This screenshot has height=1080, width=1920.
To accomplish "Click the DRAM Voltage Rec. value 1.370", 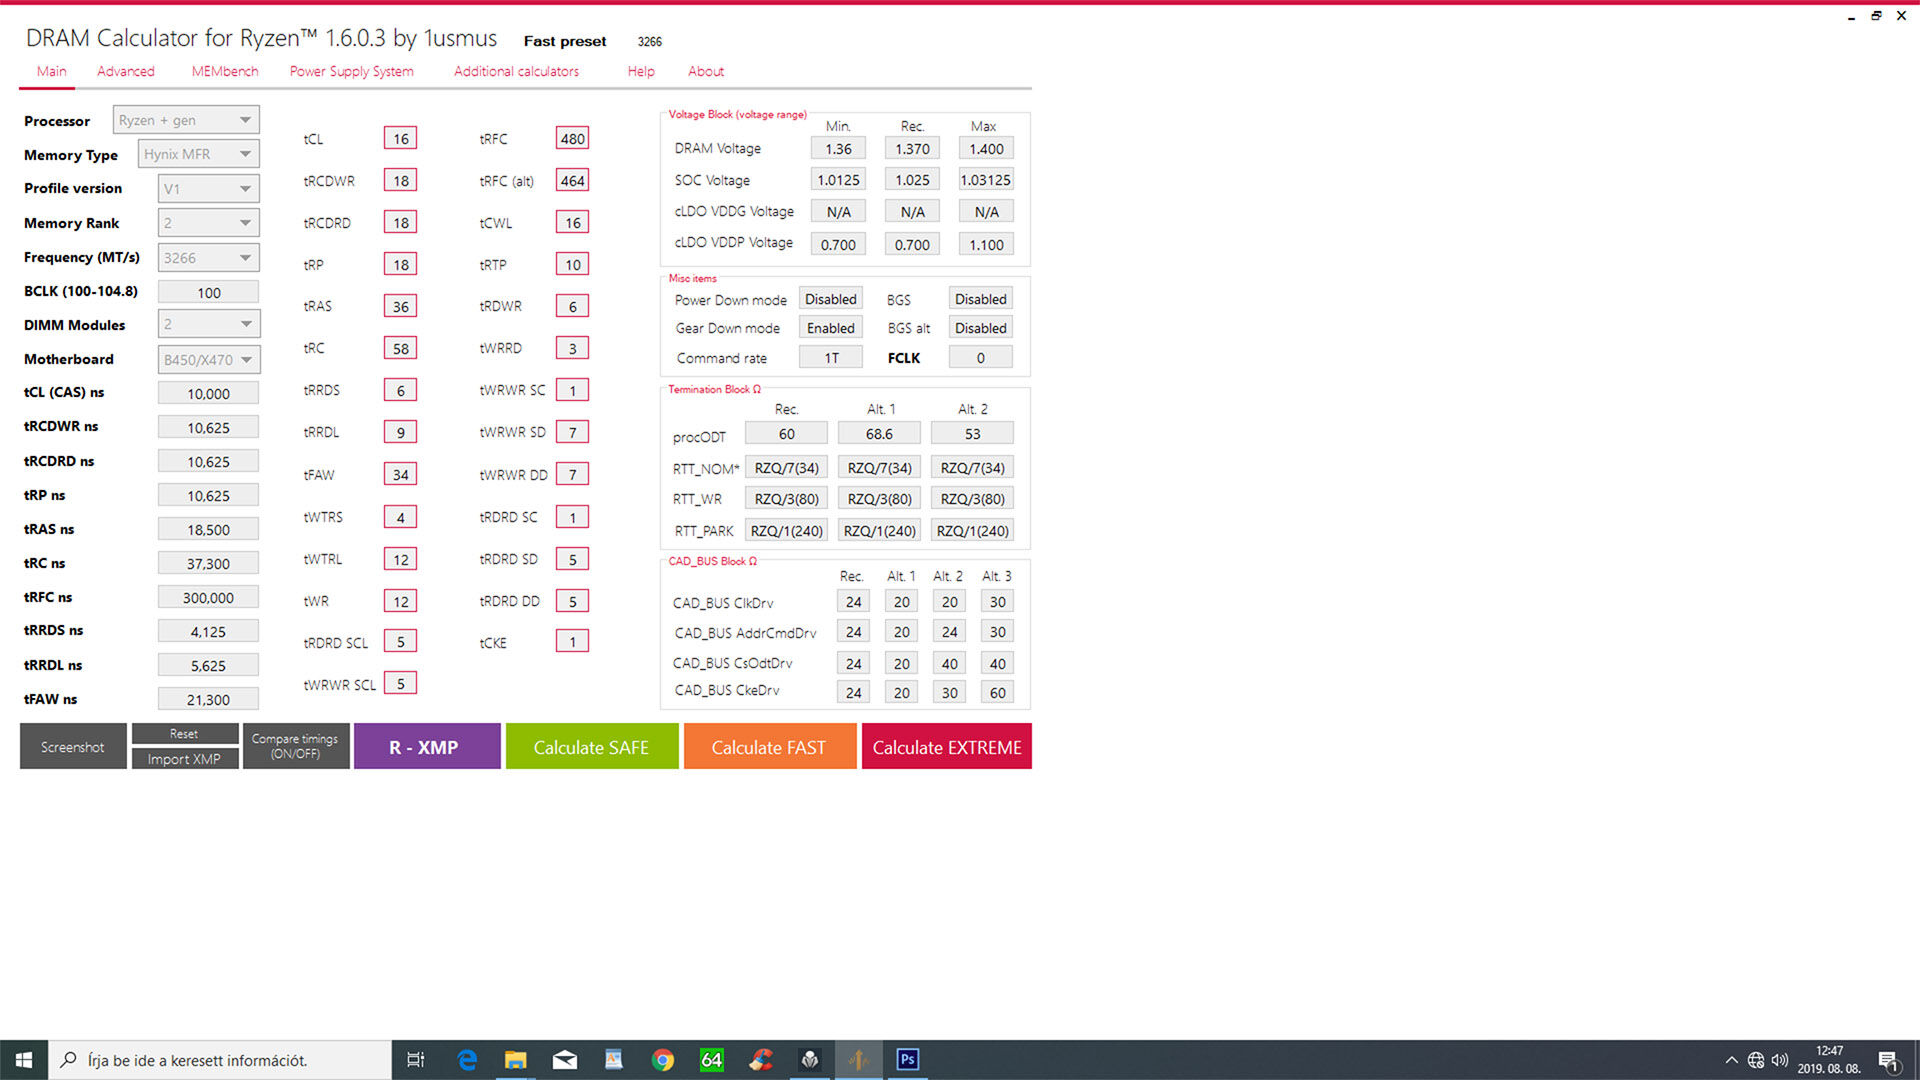I will click(912, 148).
